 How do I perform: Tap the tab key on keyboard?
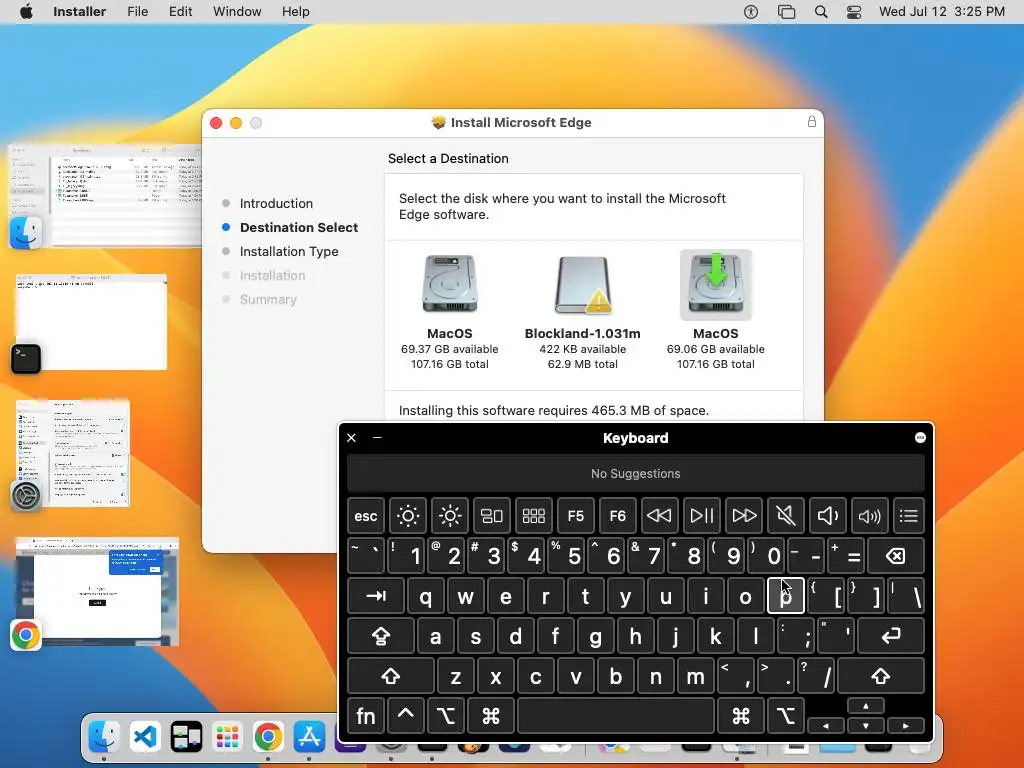point(376,596)
